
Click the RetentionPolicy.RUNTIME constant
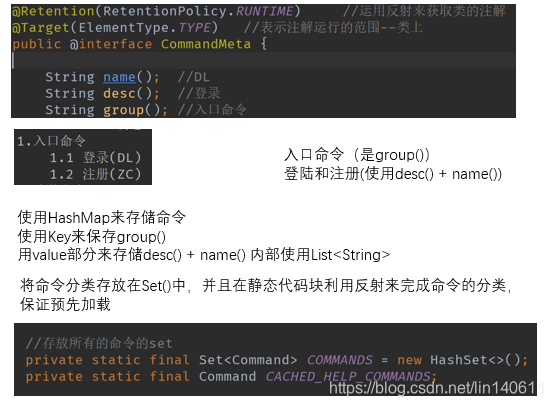coord(198,11)
